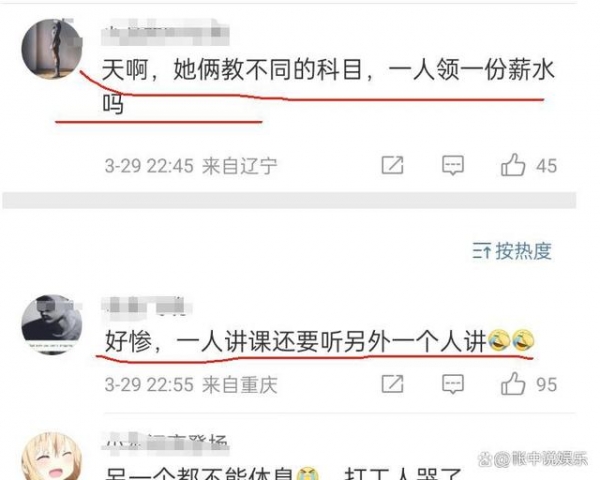Click the 45 like count
600x480 pixels.
(x=546, y=166)
